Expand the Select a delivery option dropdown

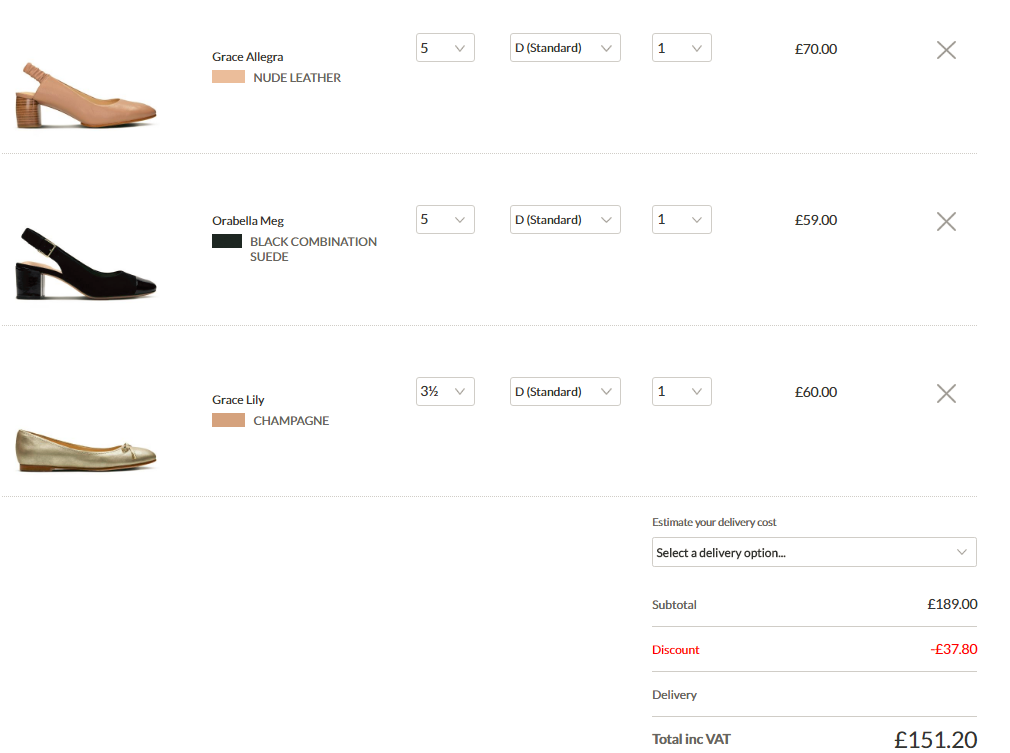(814, 553)
